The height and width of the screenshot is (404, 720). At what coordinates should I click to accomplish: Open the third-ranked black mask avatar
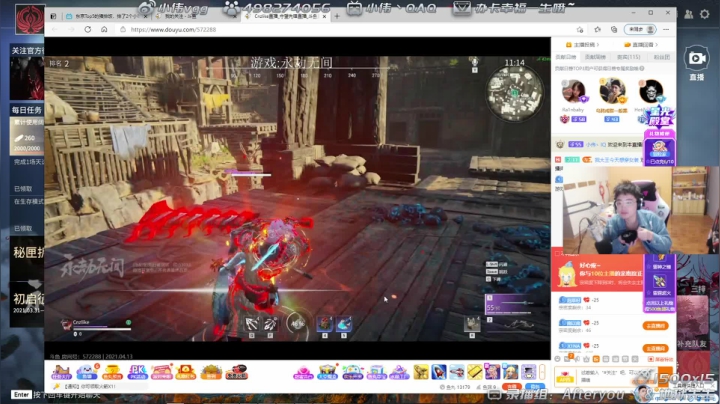(x=651, y=91)
